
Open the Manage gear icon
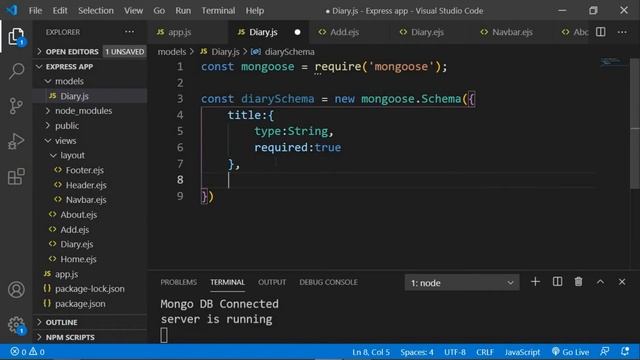pyautogui.click(x=16, y=325)
